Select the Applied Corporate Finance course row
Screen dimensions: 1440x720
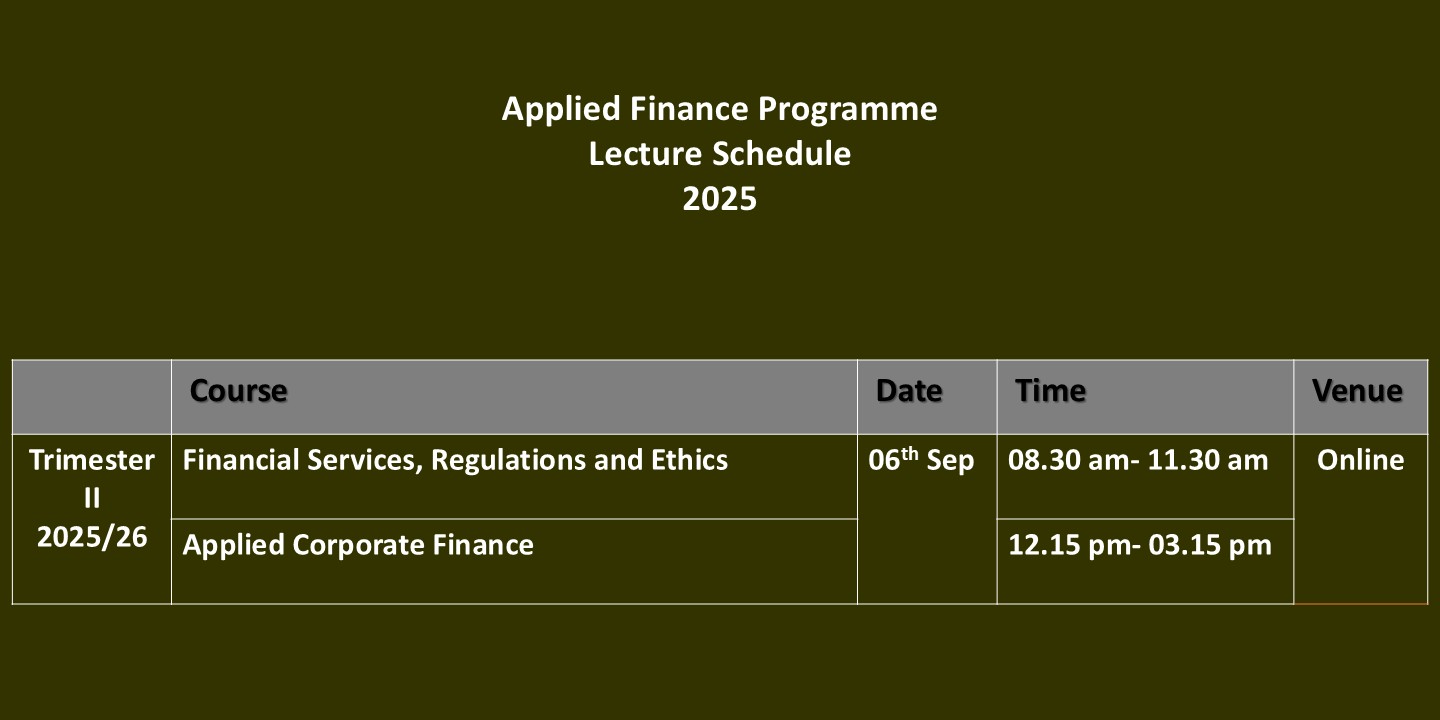click(x=514, y=561)
